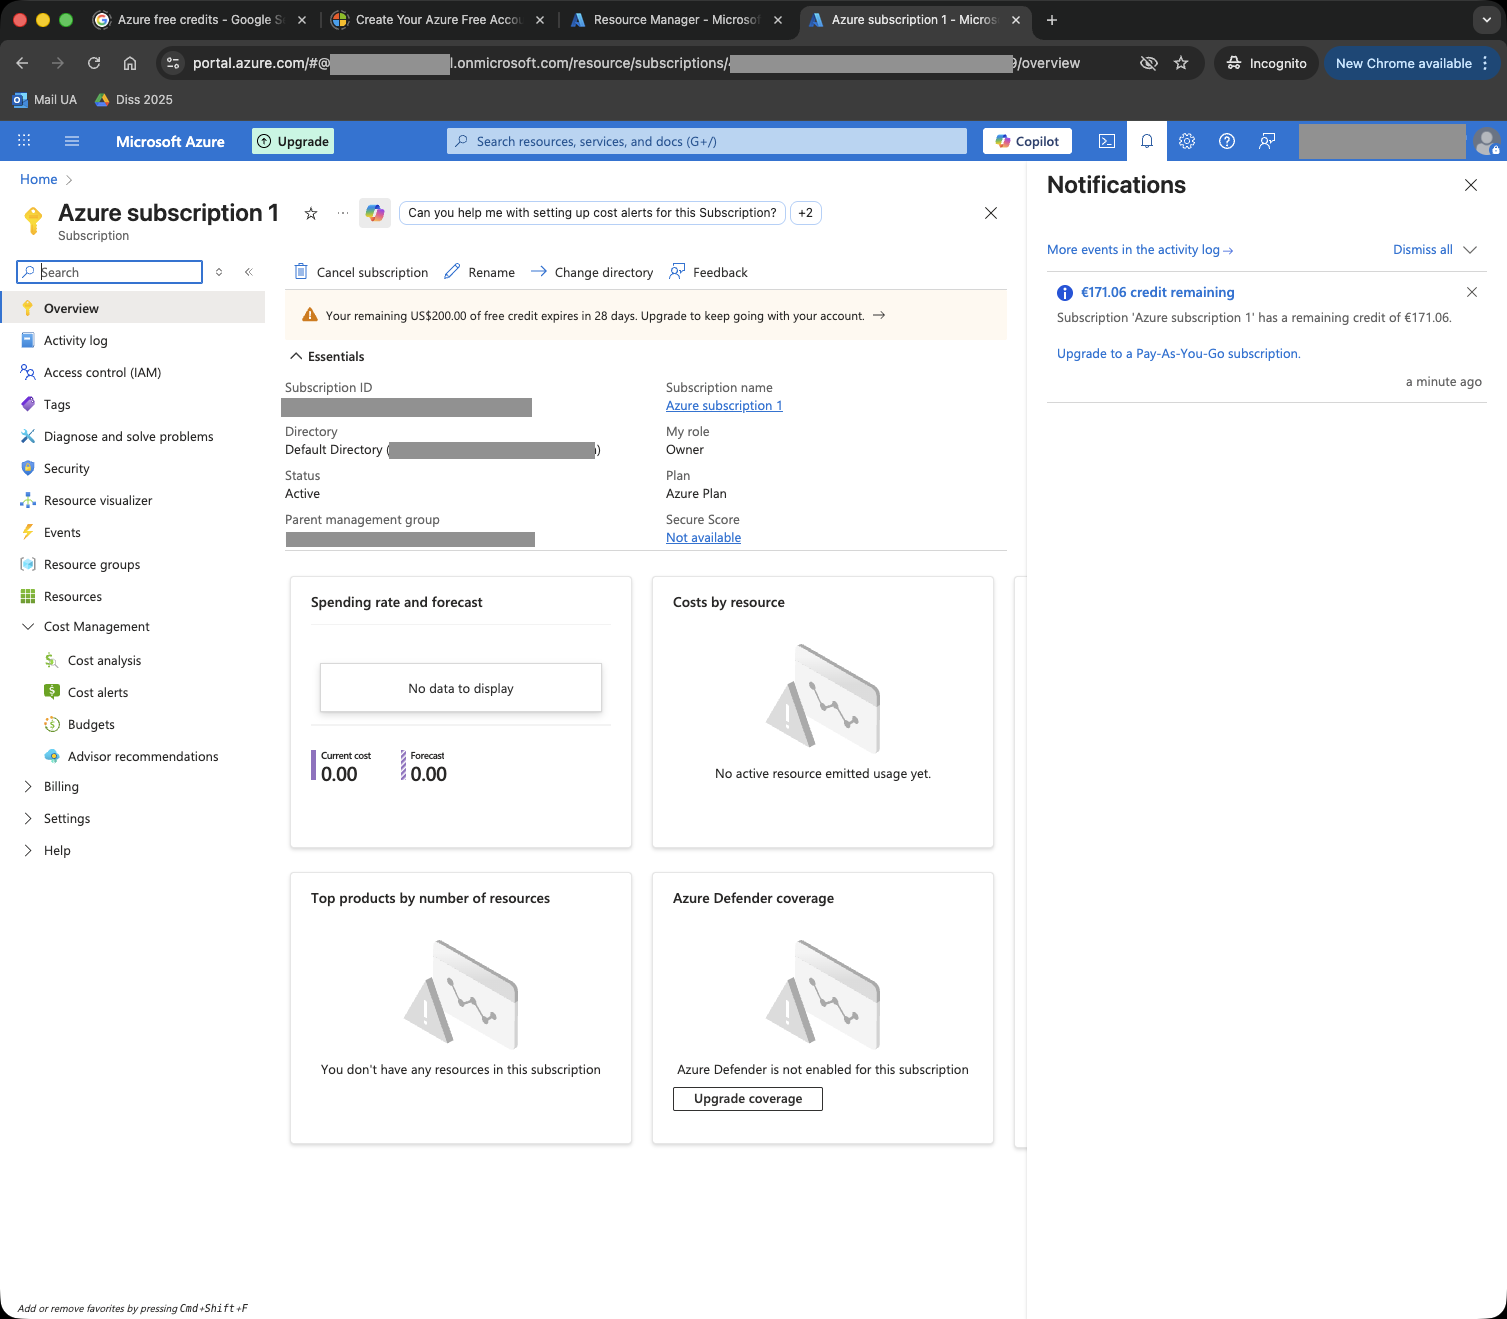1507x1319 pixels.
Task: Open the Cloud Shell icon in top bar
Action: [x=1107, y=141]
